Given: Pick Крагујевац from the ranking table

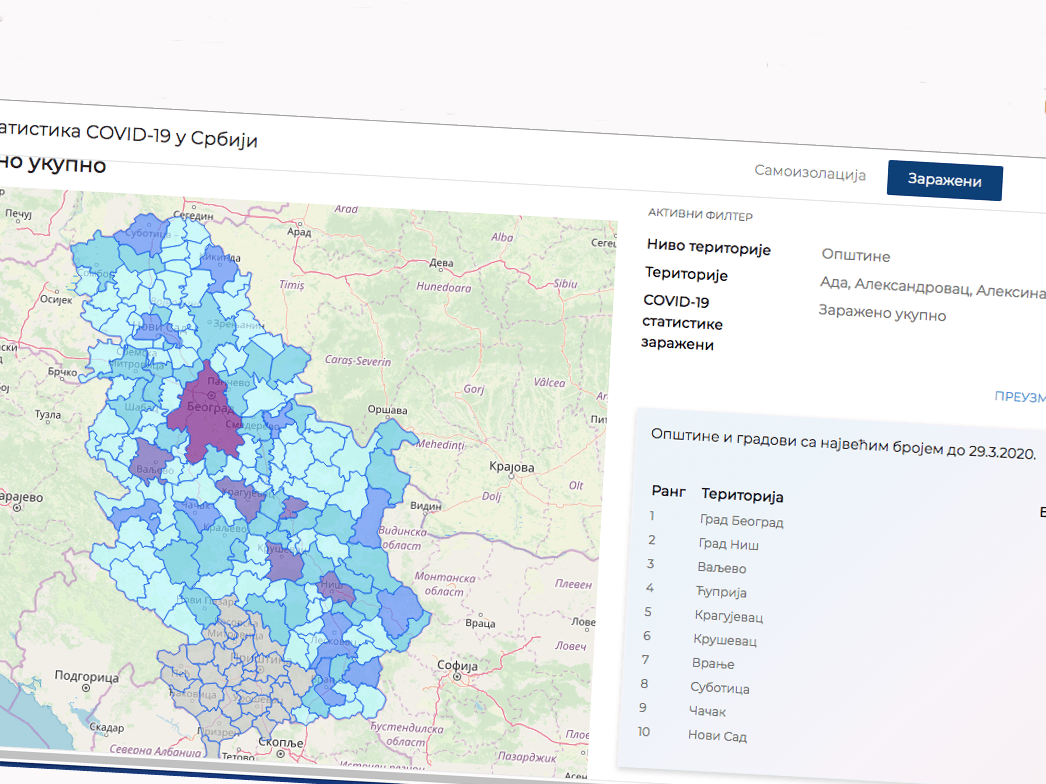Looking at the screenshot, I should click(x=728, y=616).
